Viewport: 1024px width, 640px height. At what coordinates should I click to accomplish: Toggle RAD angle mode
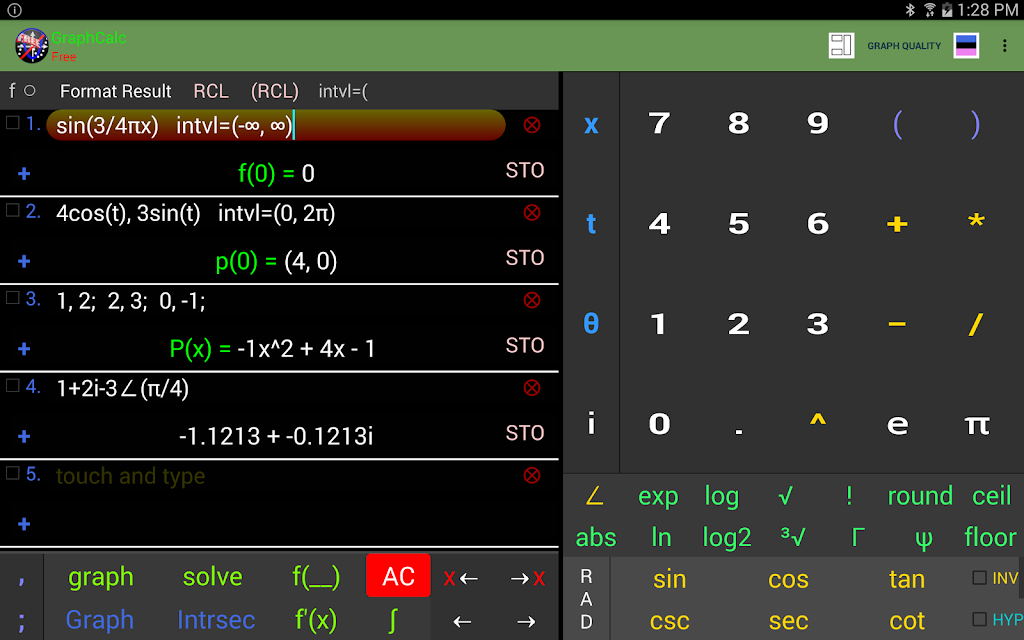click(586, 599)
